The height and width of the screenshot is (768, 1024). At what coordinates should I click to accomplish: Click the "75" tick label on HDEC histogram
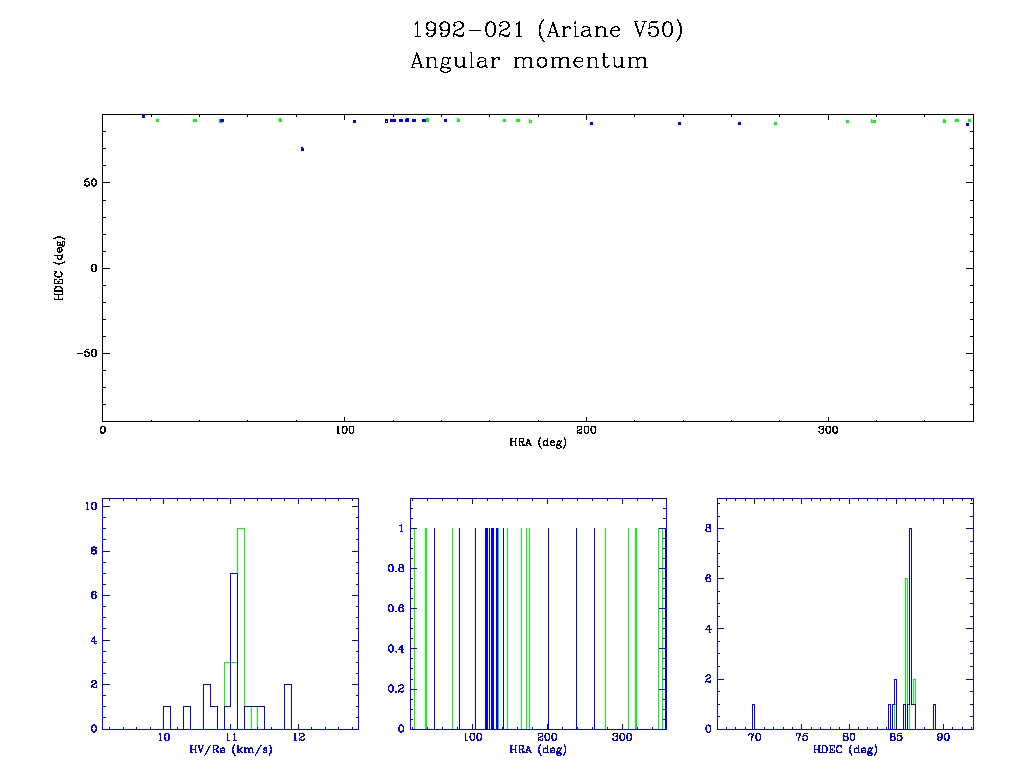pos(801,737)
